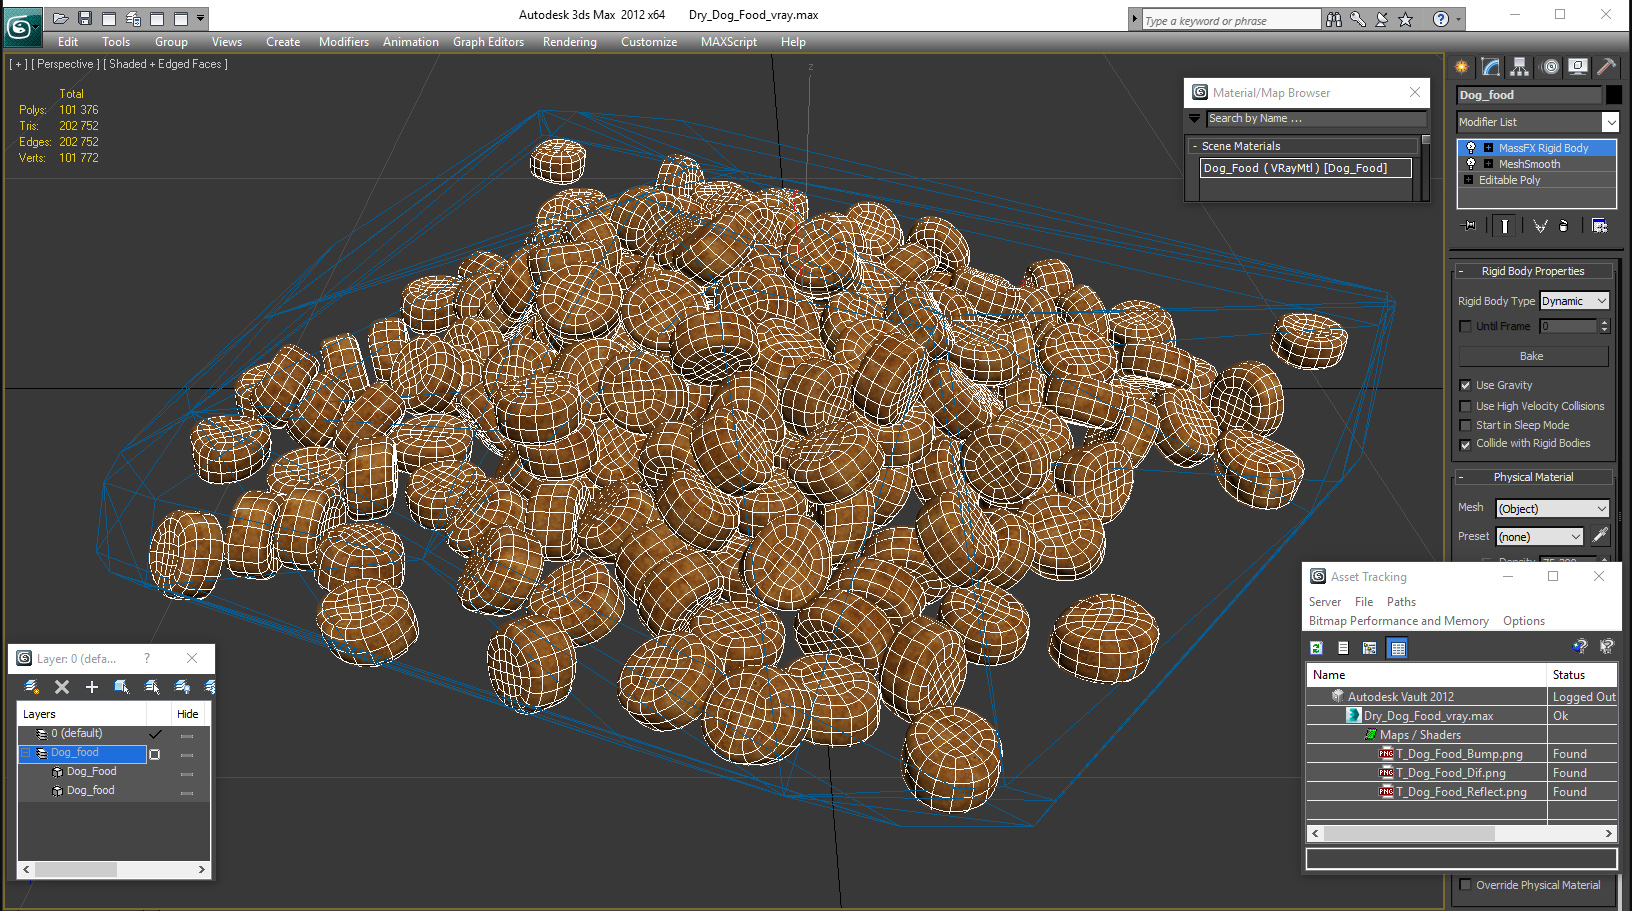Viewport: 1632px width, 911px height.
Task: Click Until Frame spinner arrows
Action: pos(1604,326)
